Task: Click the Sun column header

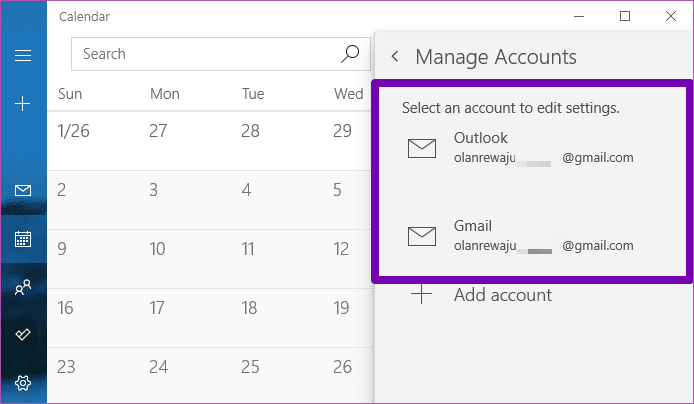Action: tap(70, 94)
